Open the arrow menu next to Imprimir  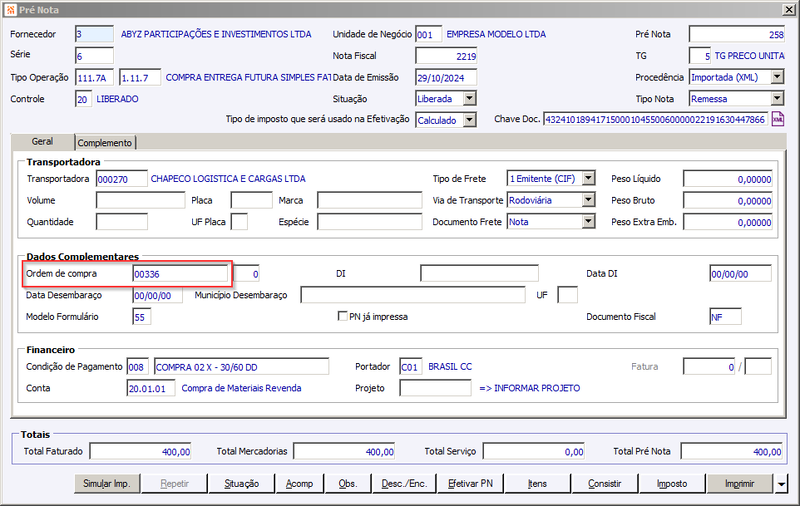781,484
